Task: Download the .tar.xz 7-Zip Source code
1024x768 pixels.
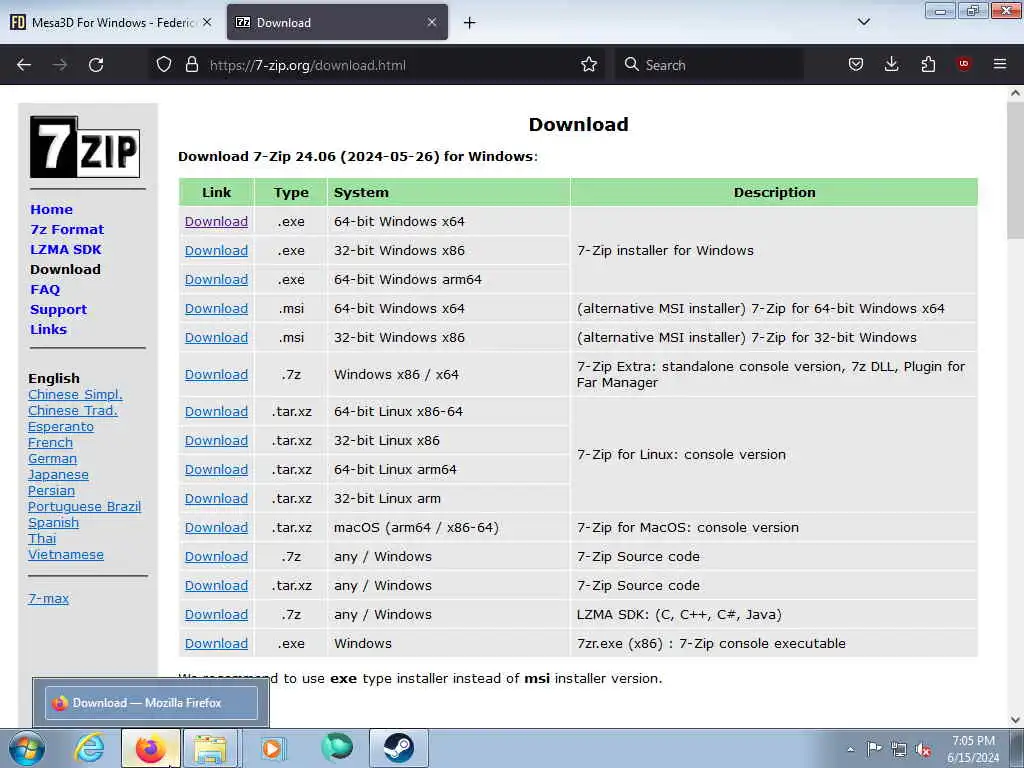Action: 216,586
